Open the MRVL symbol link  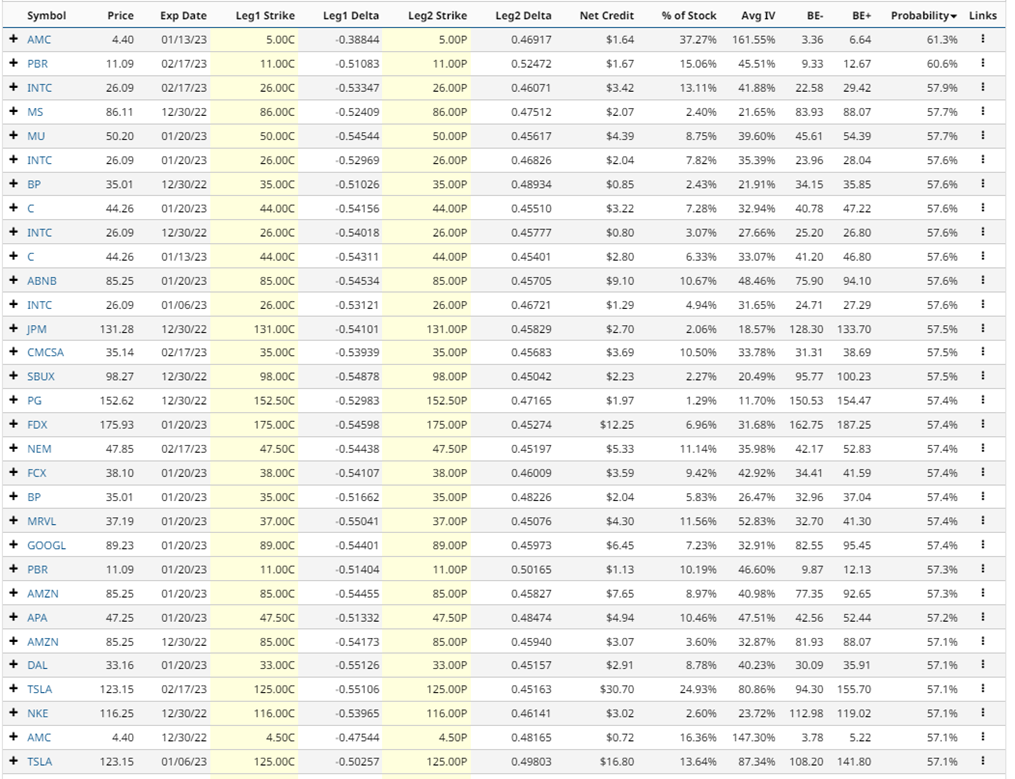click(x=41, y=521)
